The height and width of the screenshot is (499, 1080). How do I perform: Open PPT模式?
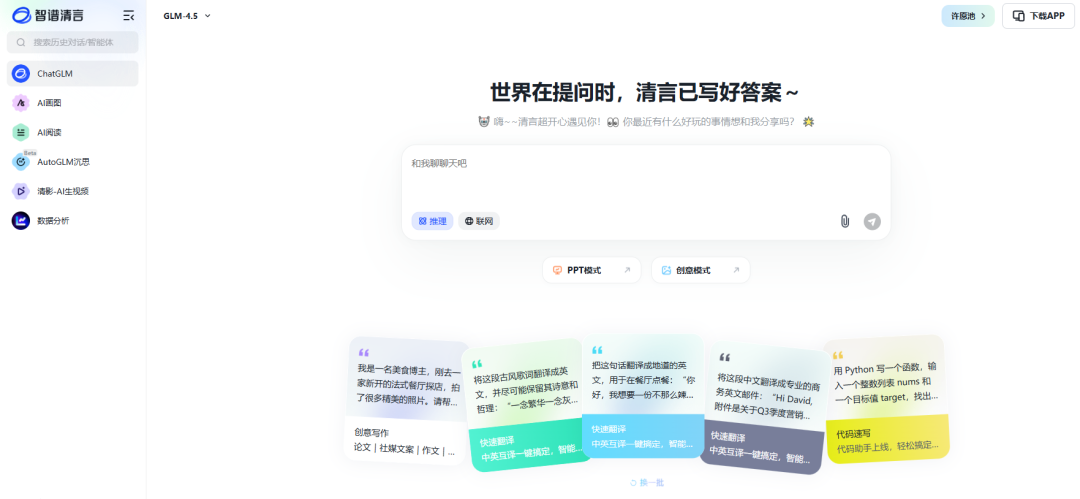click(592, 270)
